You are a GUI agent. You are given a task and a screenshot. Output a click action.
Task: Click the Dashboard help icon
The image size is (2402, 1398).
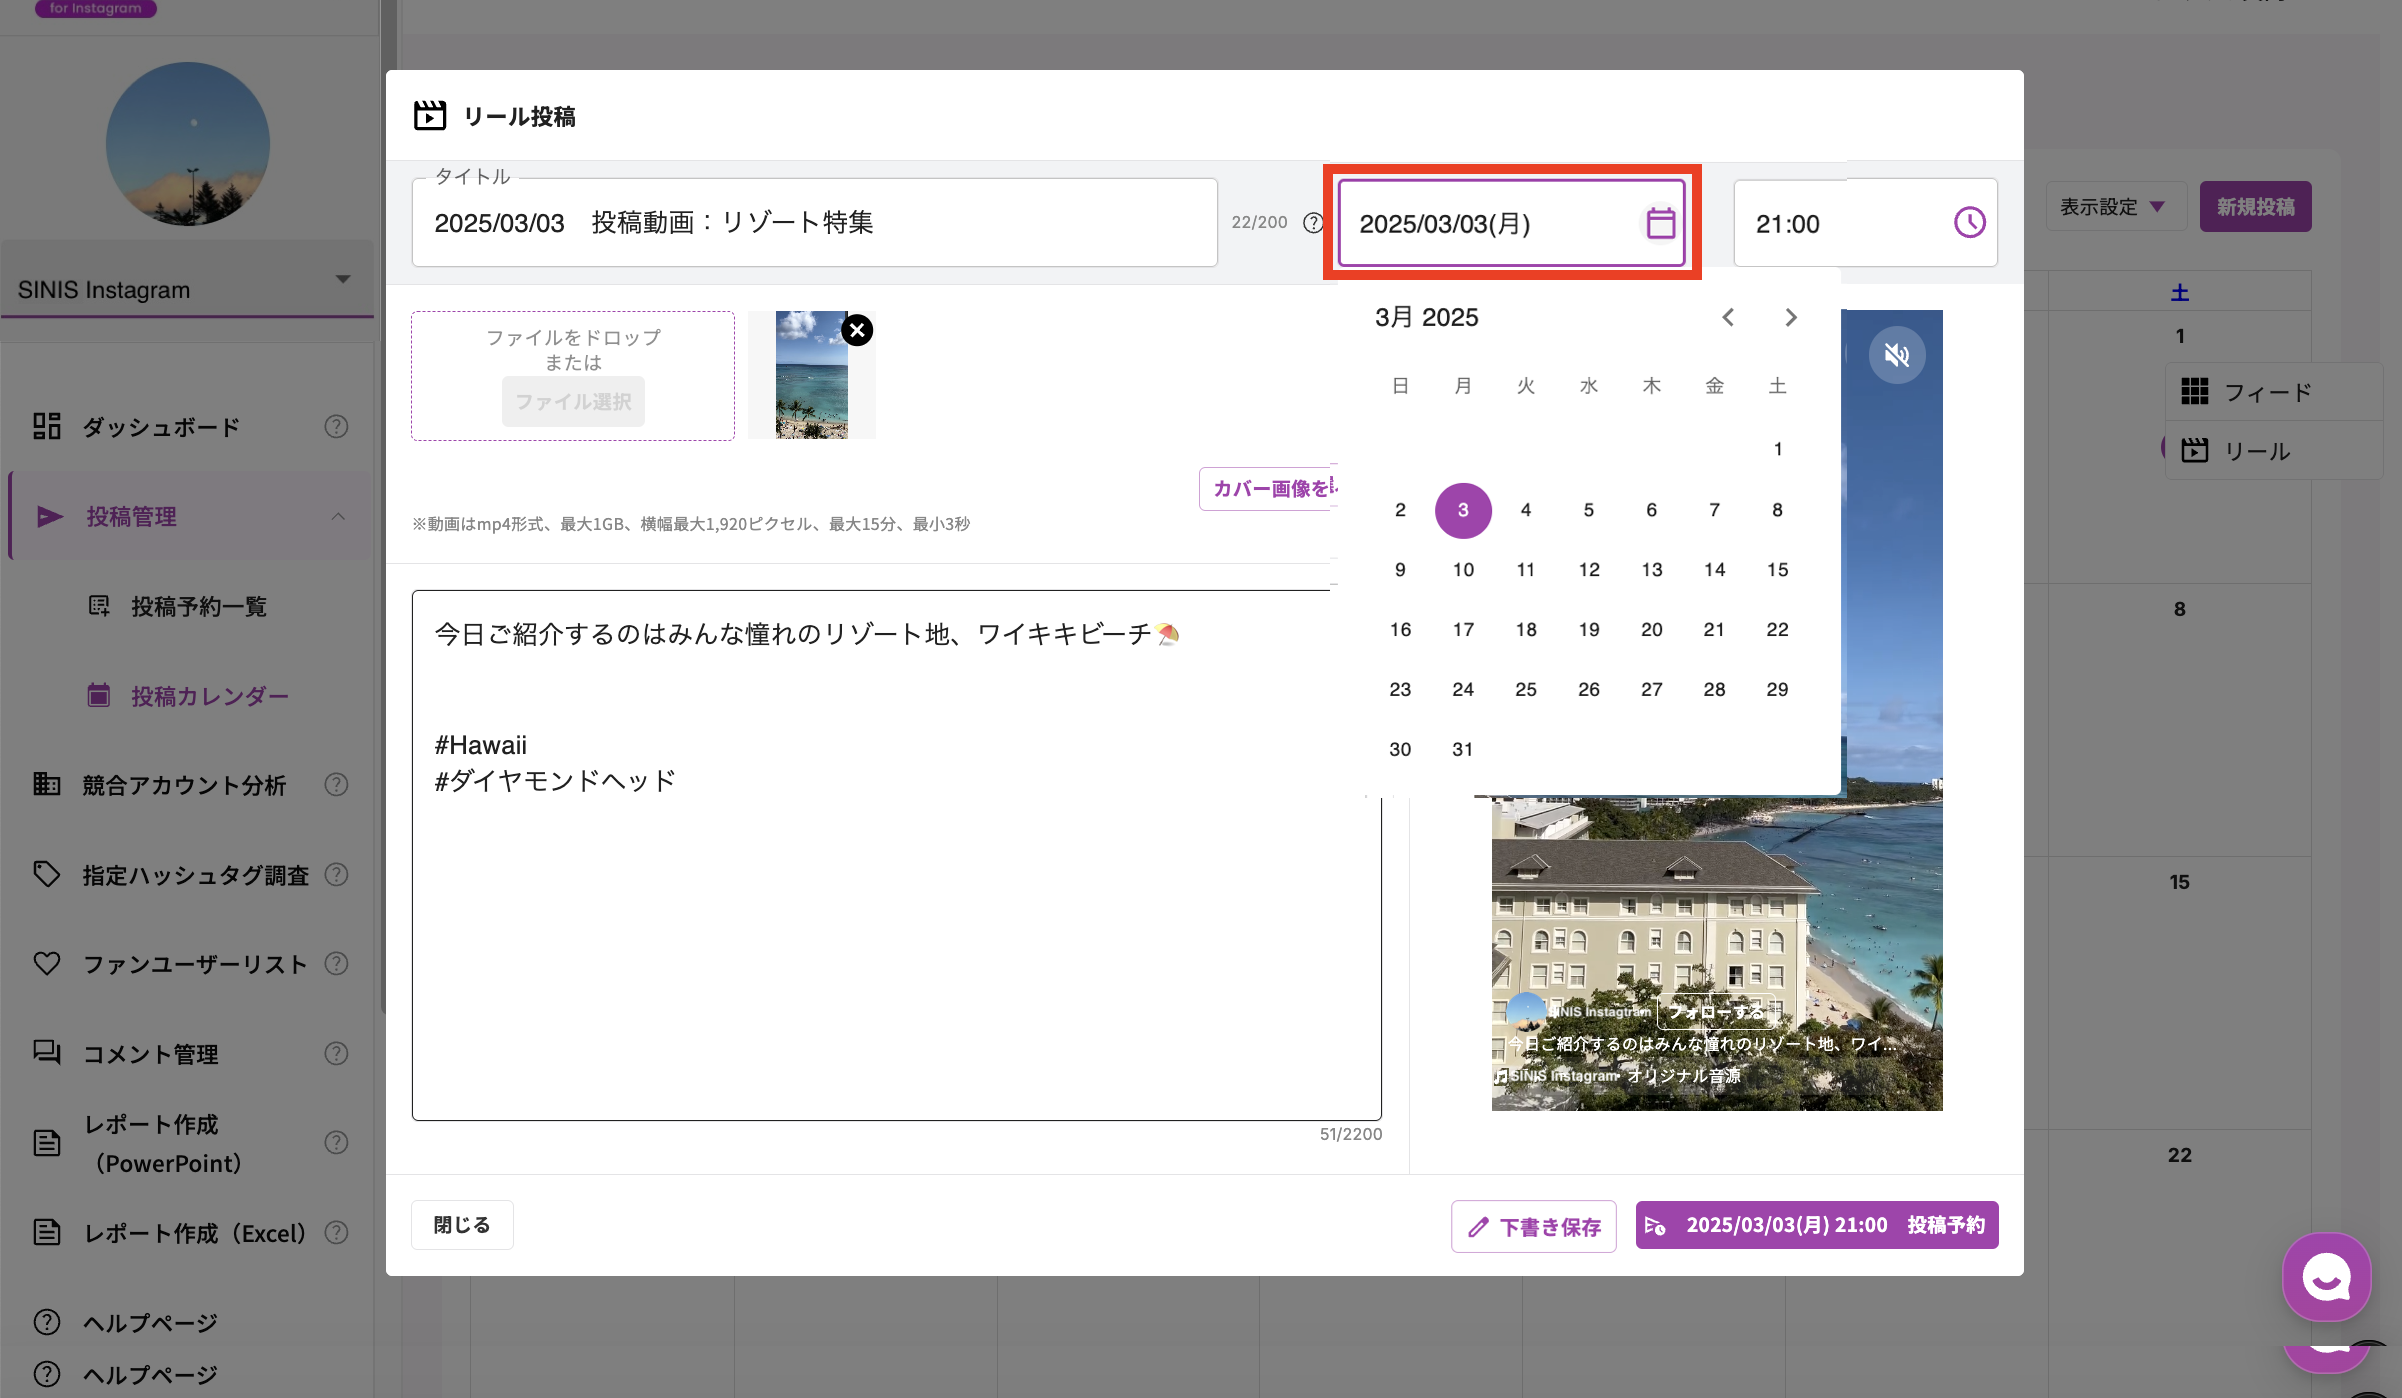click(336, 427)
